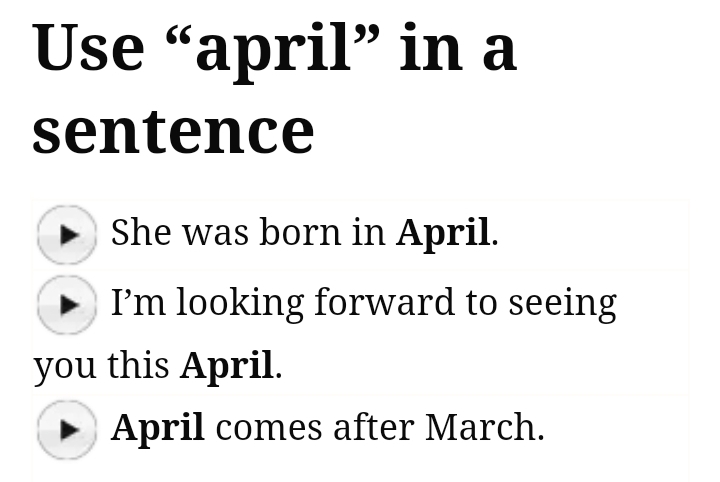Click the word "I'm" in the second sentence

pos(138,302)
